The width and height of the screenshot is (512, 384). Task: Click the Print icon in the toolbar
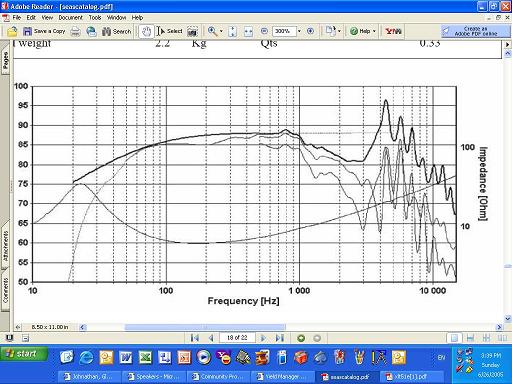(76, 31)
